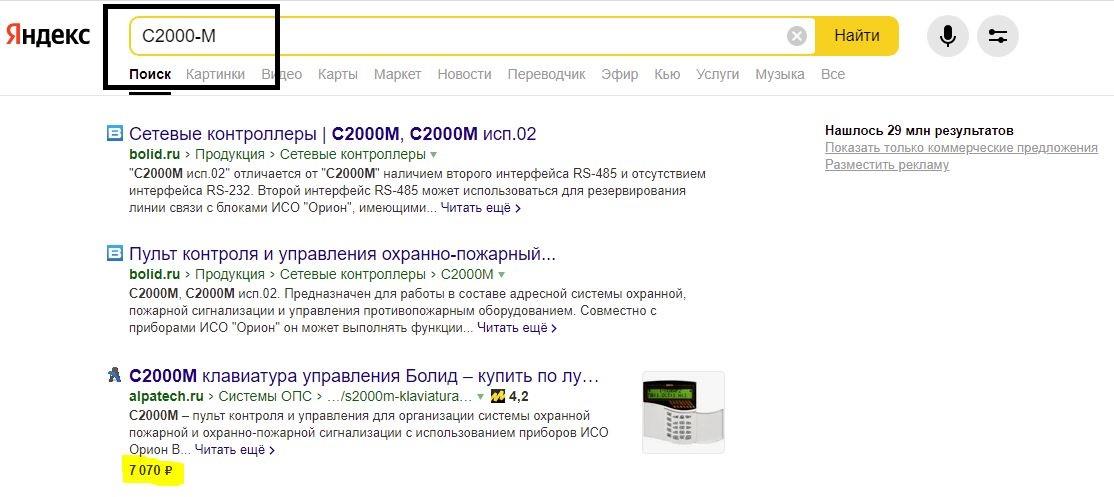Expand first result snippet via Читать ещё
The width and height of the screenshot is (1114, 497).
click(481, 208)
